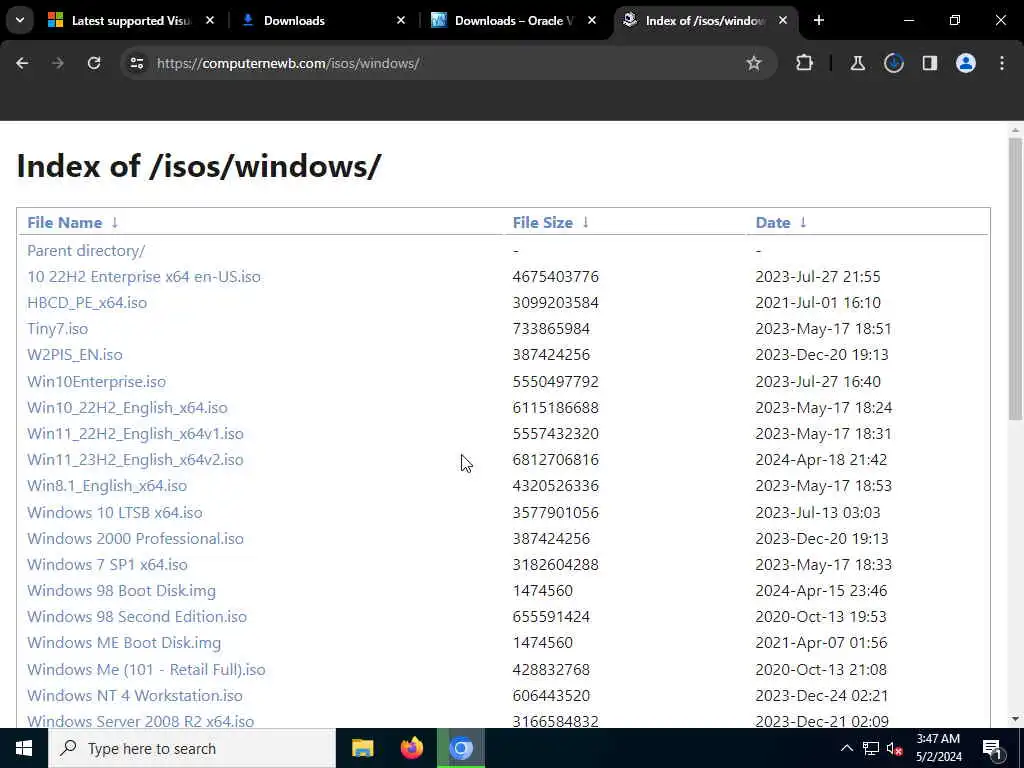The height and width of the screenshot is (768, 1024).
Task: Close the Downloads tab
Action: (401, 20)
